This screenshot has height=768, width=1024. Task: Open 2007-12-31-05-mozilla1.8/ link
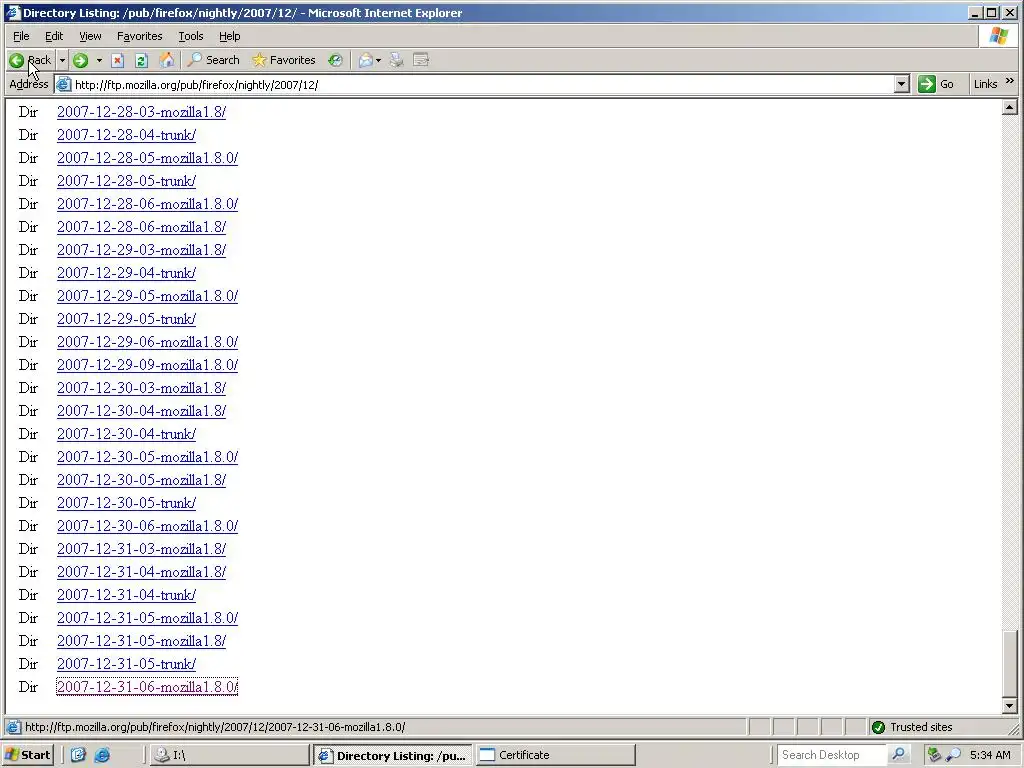141,641
